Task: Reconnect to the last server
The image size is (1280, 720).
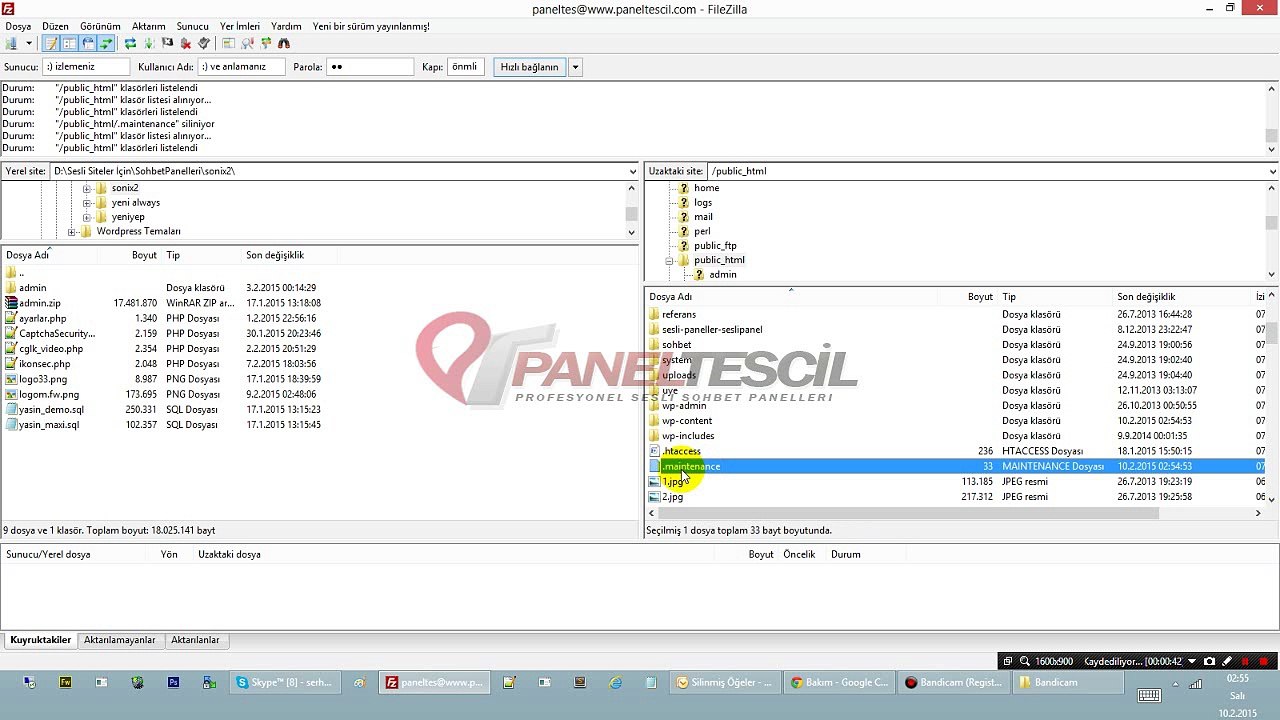Action: (x=204, y=43)
